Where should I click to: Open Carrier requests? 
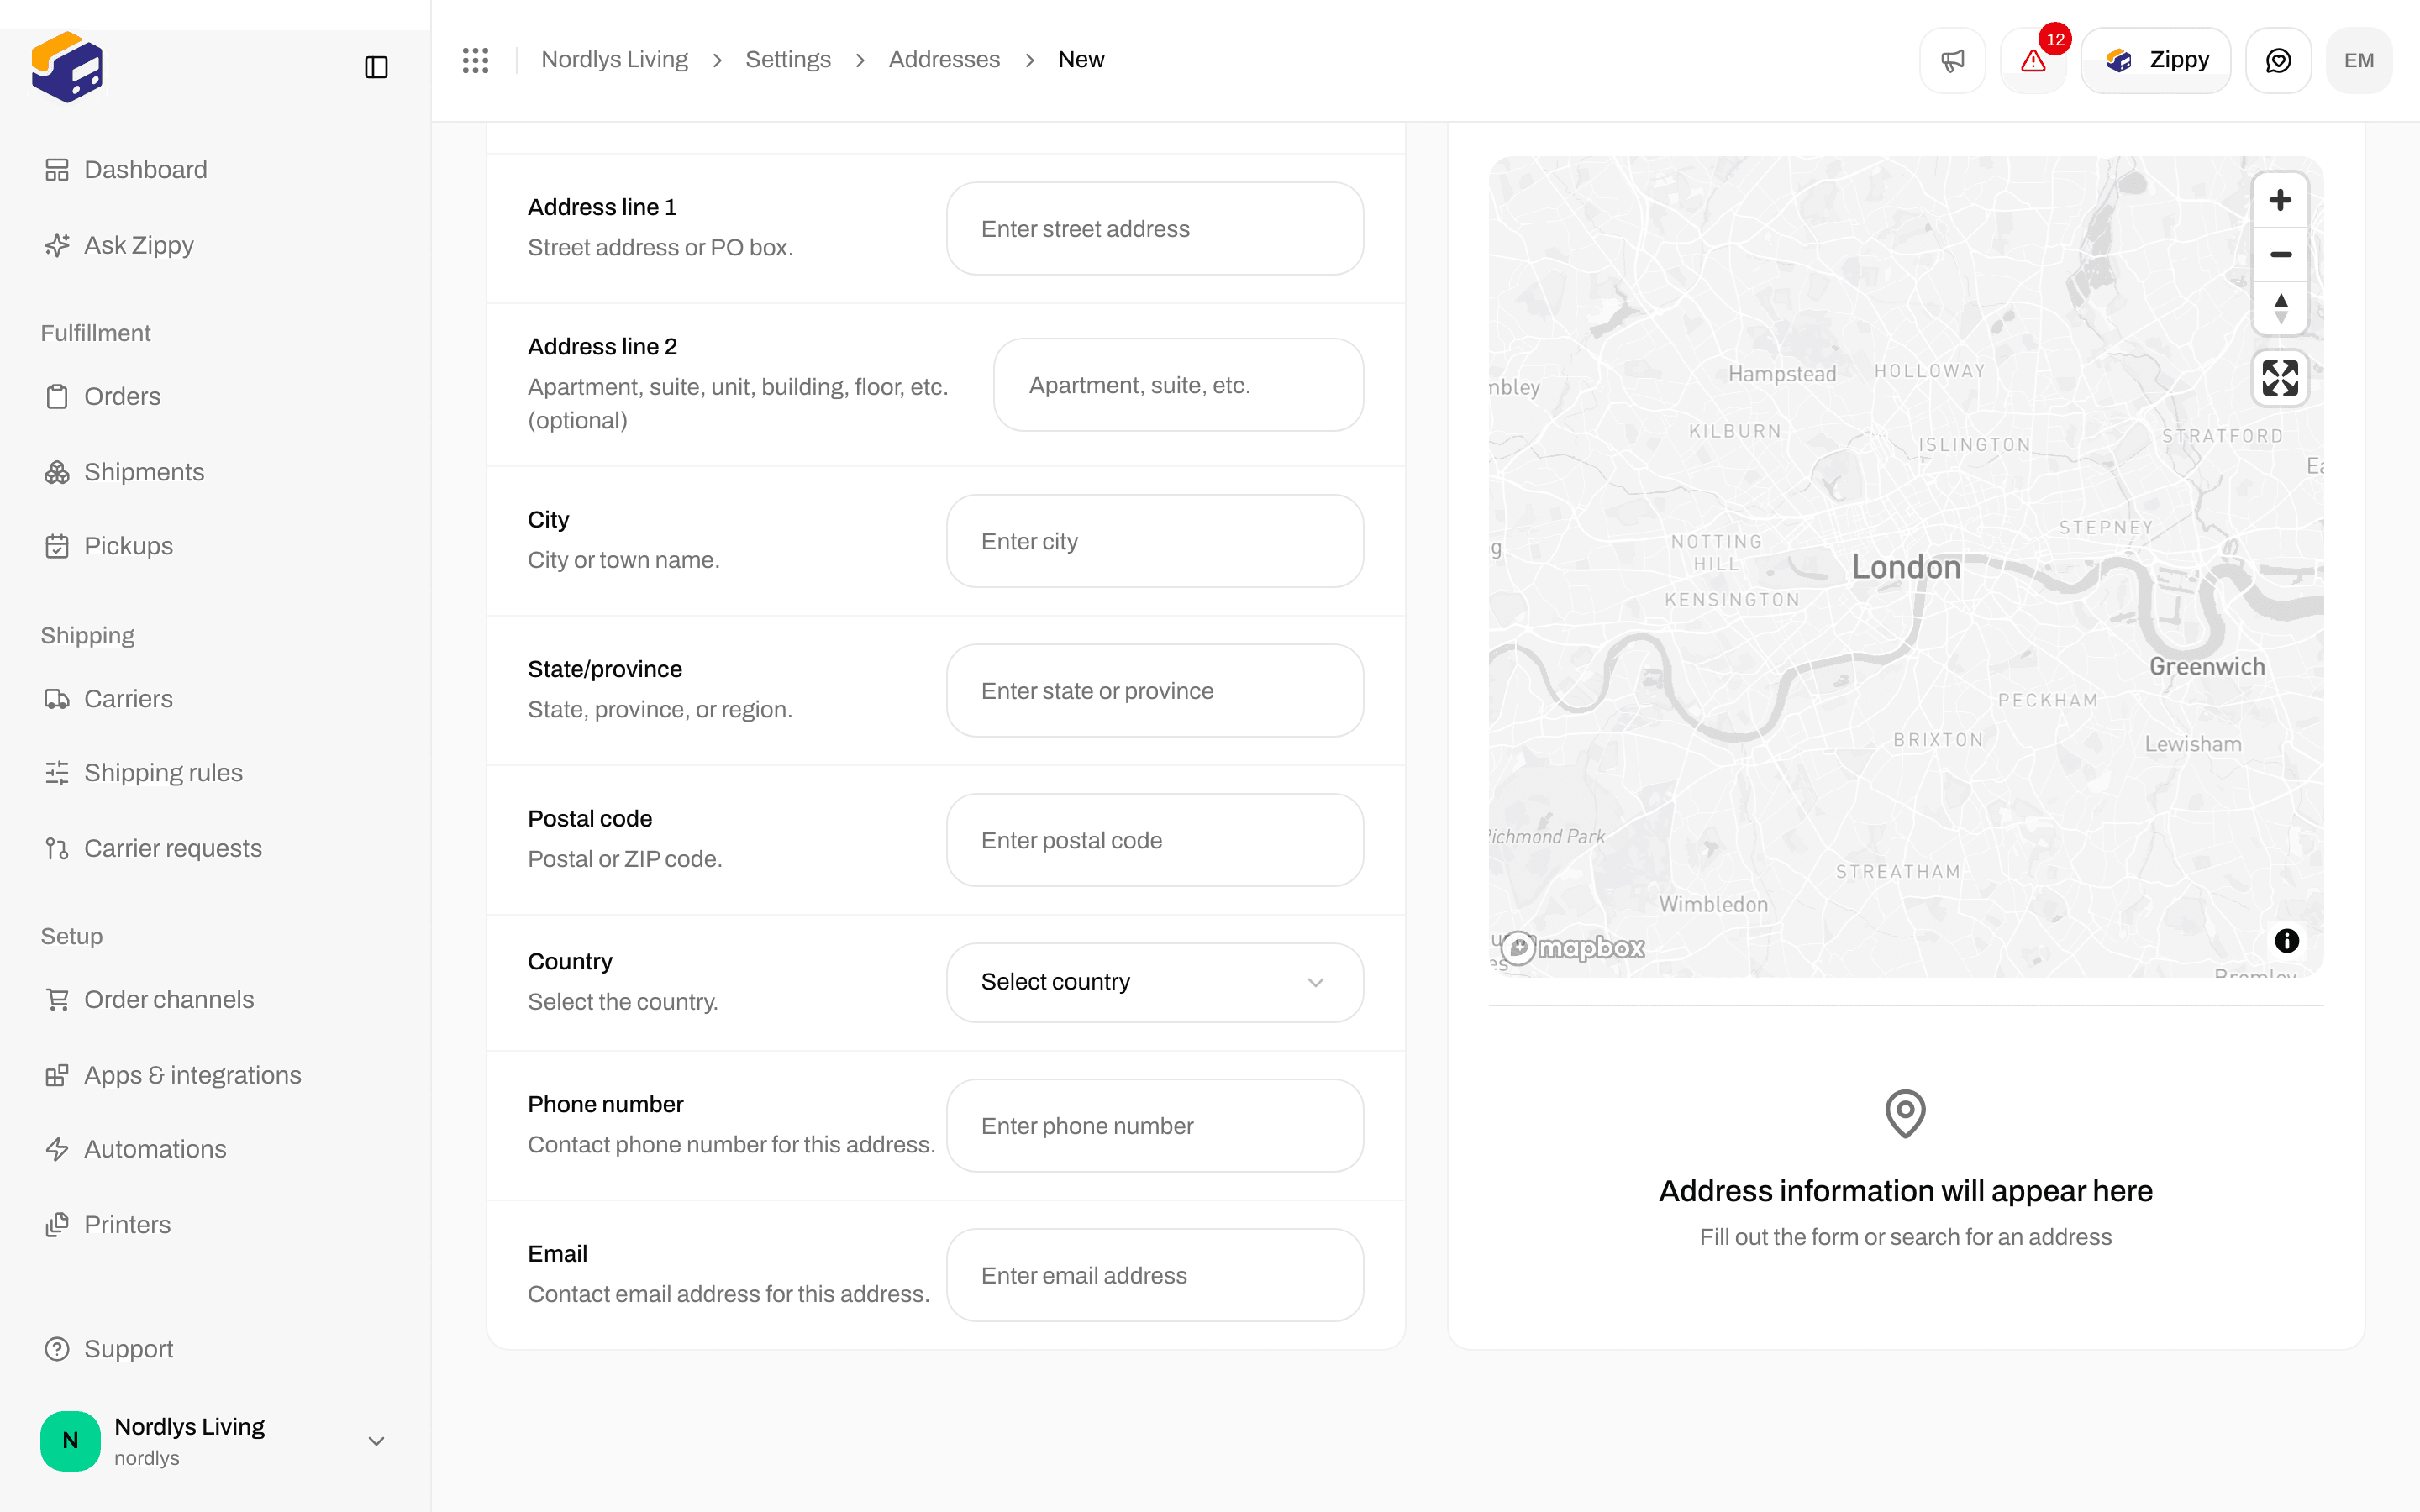(153, 848)
